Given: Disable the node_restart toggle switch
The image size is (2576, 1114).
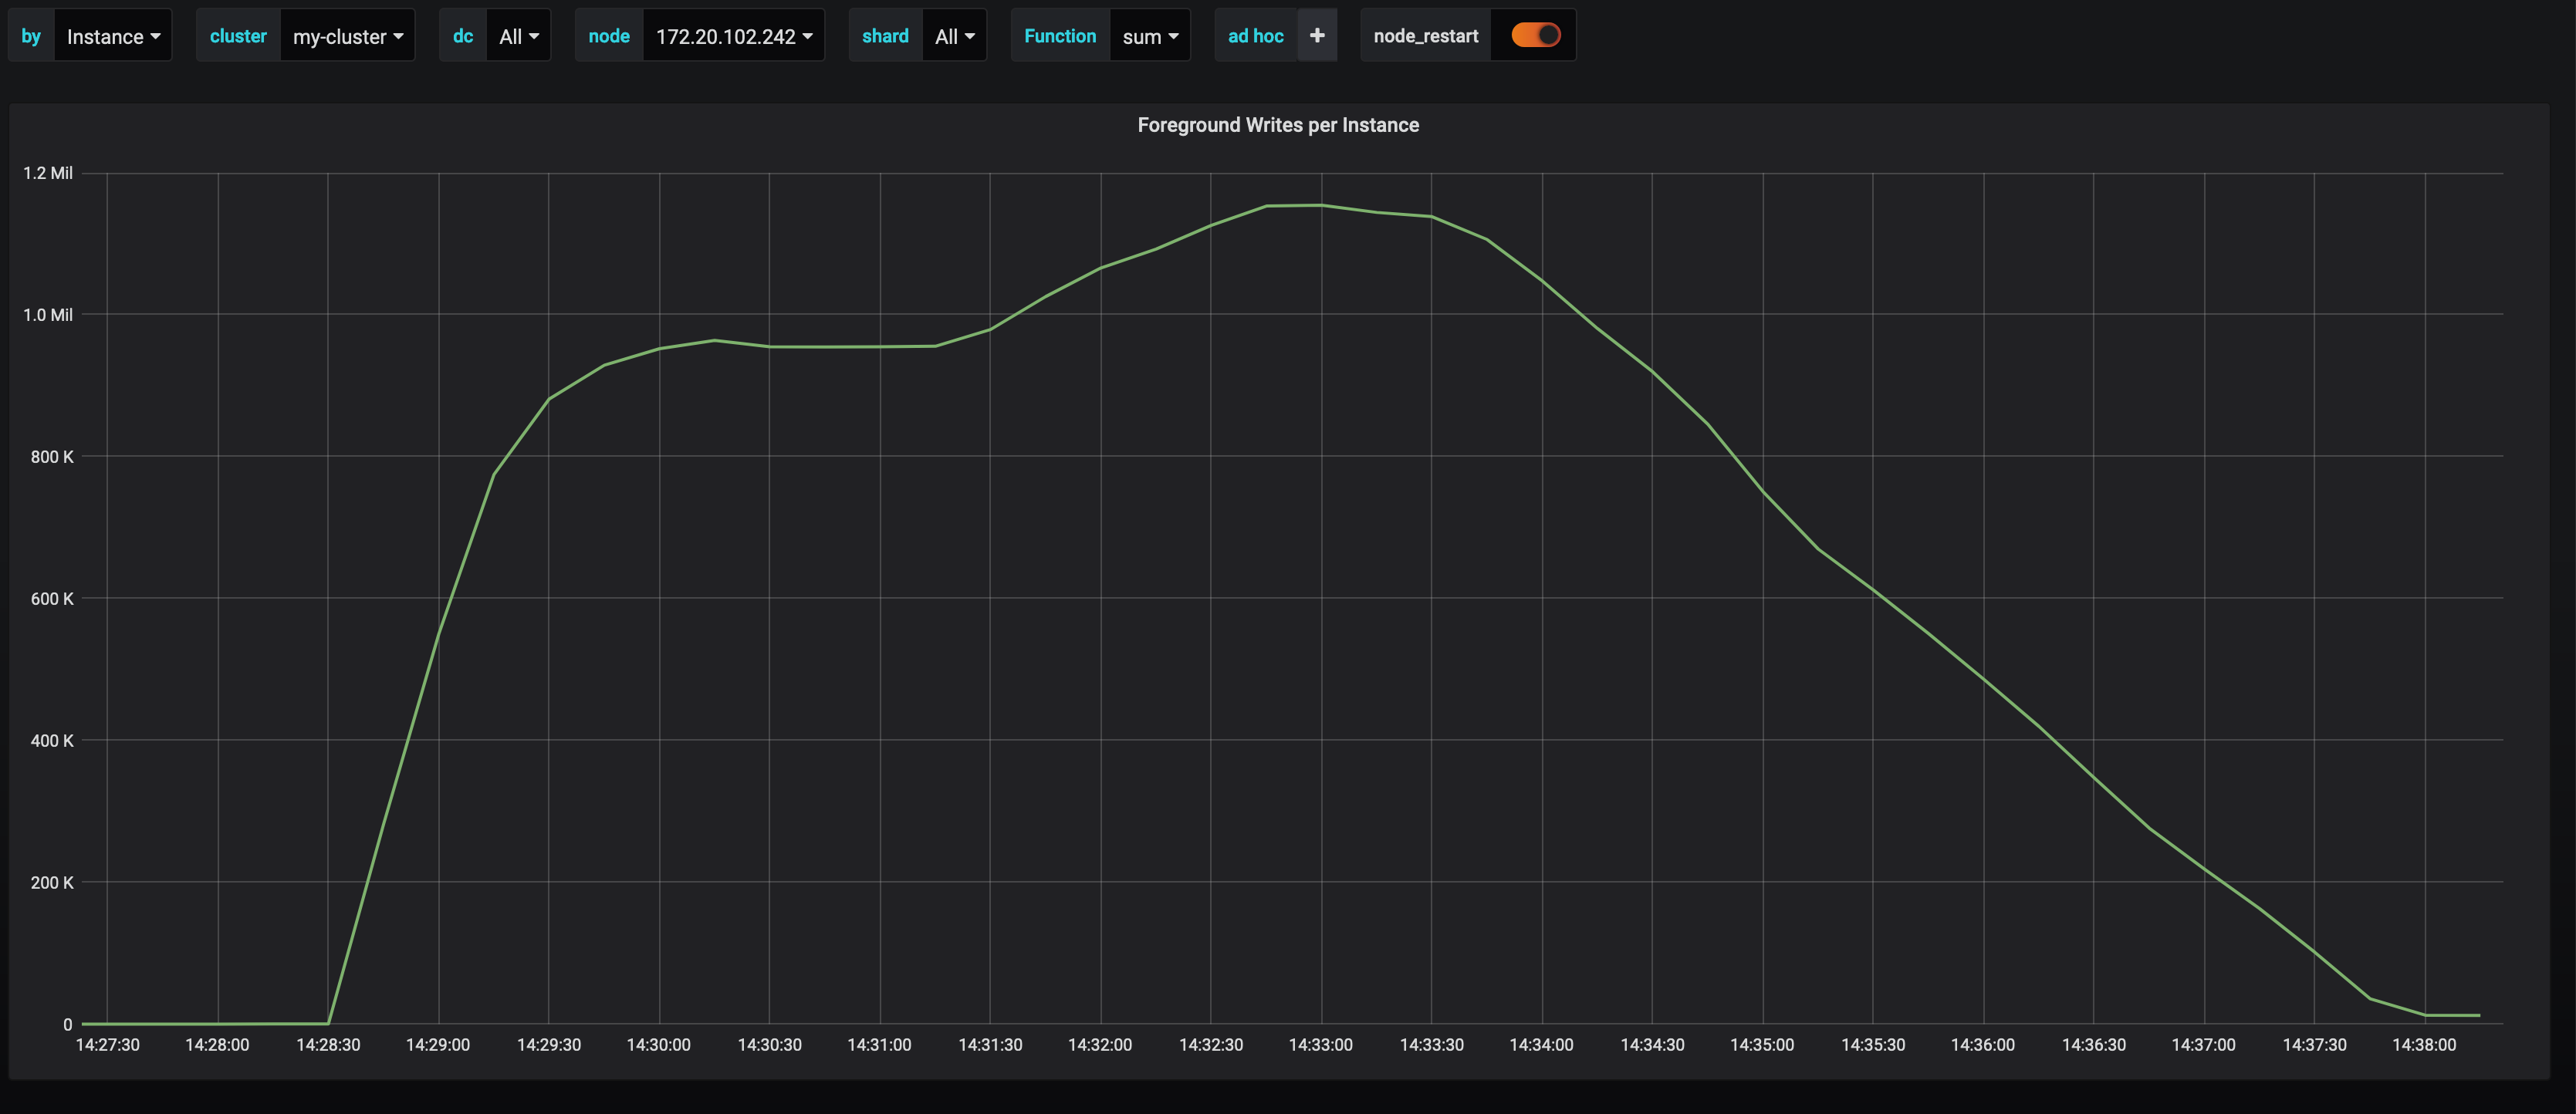Looking at the screenshot, I should pyautogui.click(x=1533, y=34).
